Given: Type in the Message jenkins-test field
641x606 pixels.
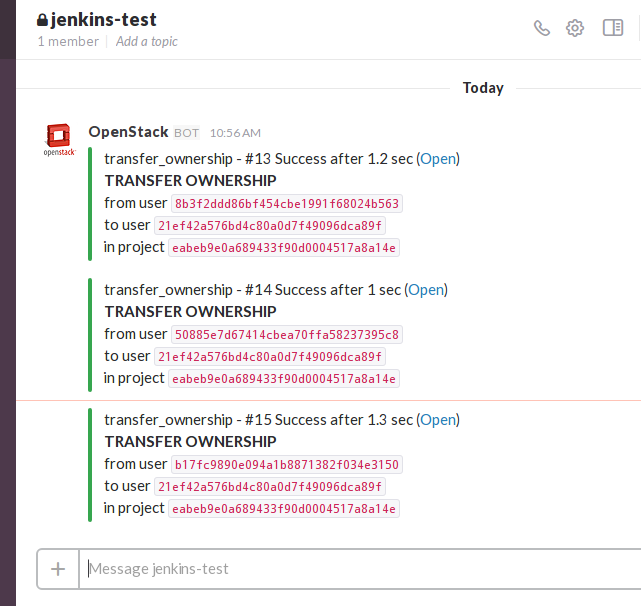Looking at the screenshot, I should [360, 569].
